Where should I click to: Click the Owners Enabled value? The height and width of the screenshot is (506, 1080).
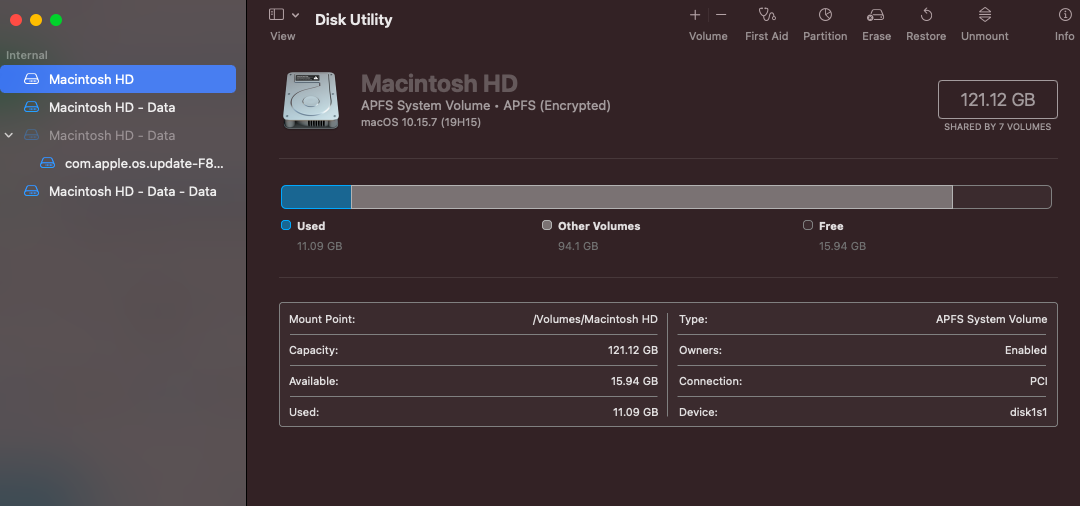click(1026, 350)
